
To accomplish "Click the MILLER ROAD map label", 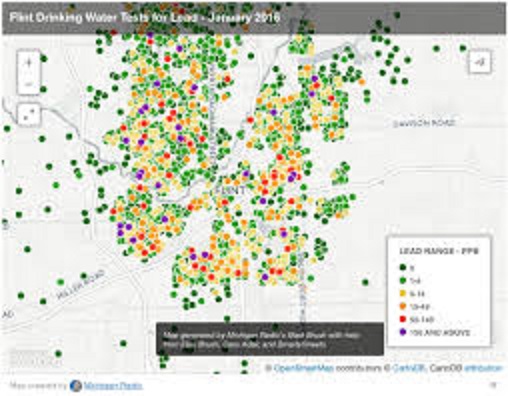I will [80, 284].
